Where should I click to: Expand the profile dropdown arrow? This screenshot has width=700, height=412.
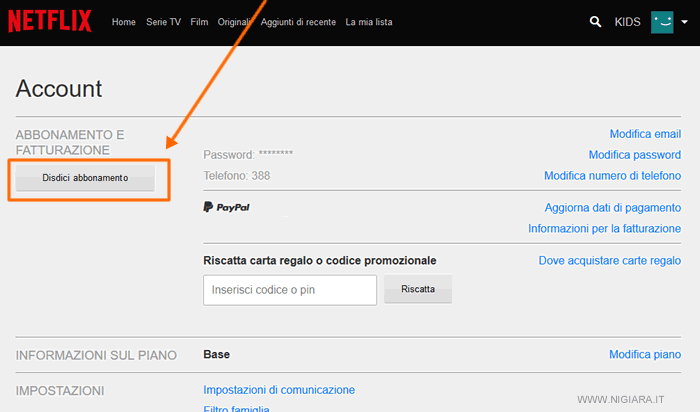pos(684,21)
